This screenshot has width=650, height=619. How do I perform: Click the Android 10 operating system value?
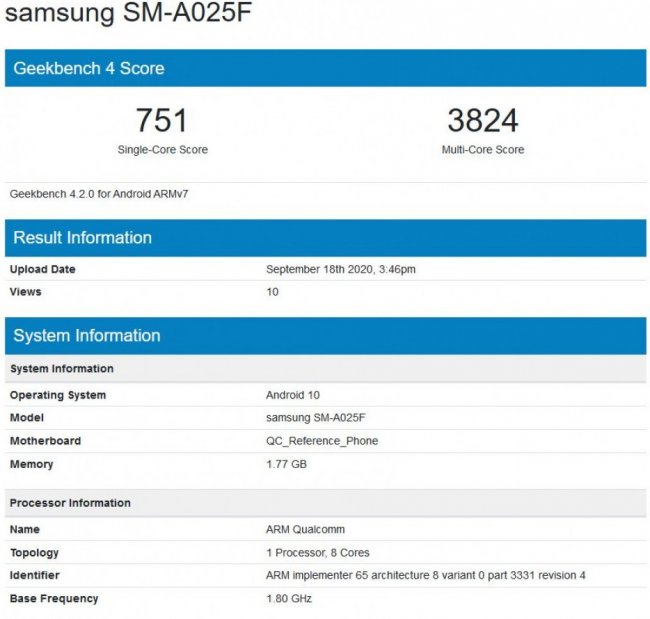pyautogui.click(x=292, y=395)
